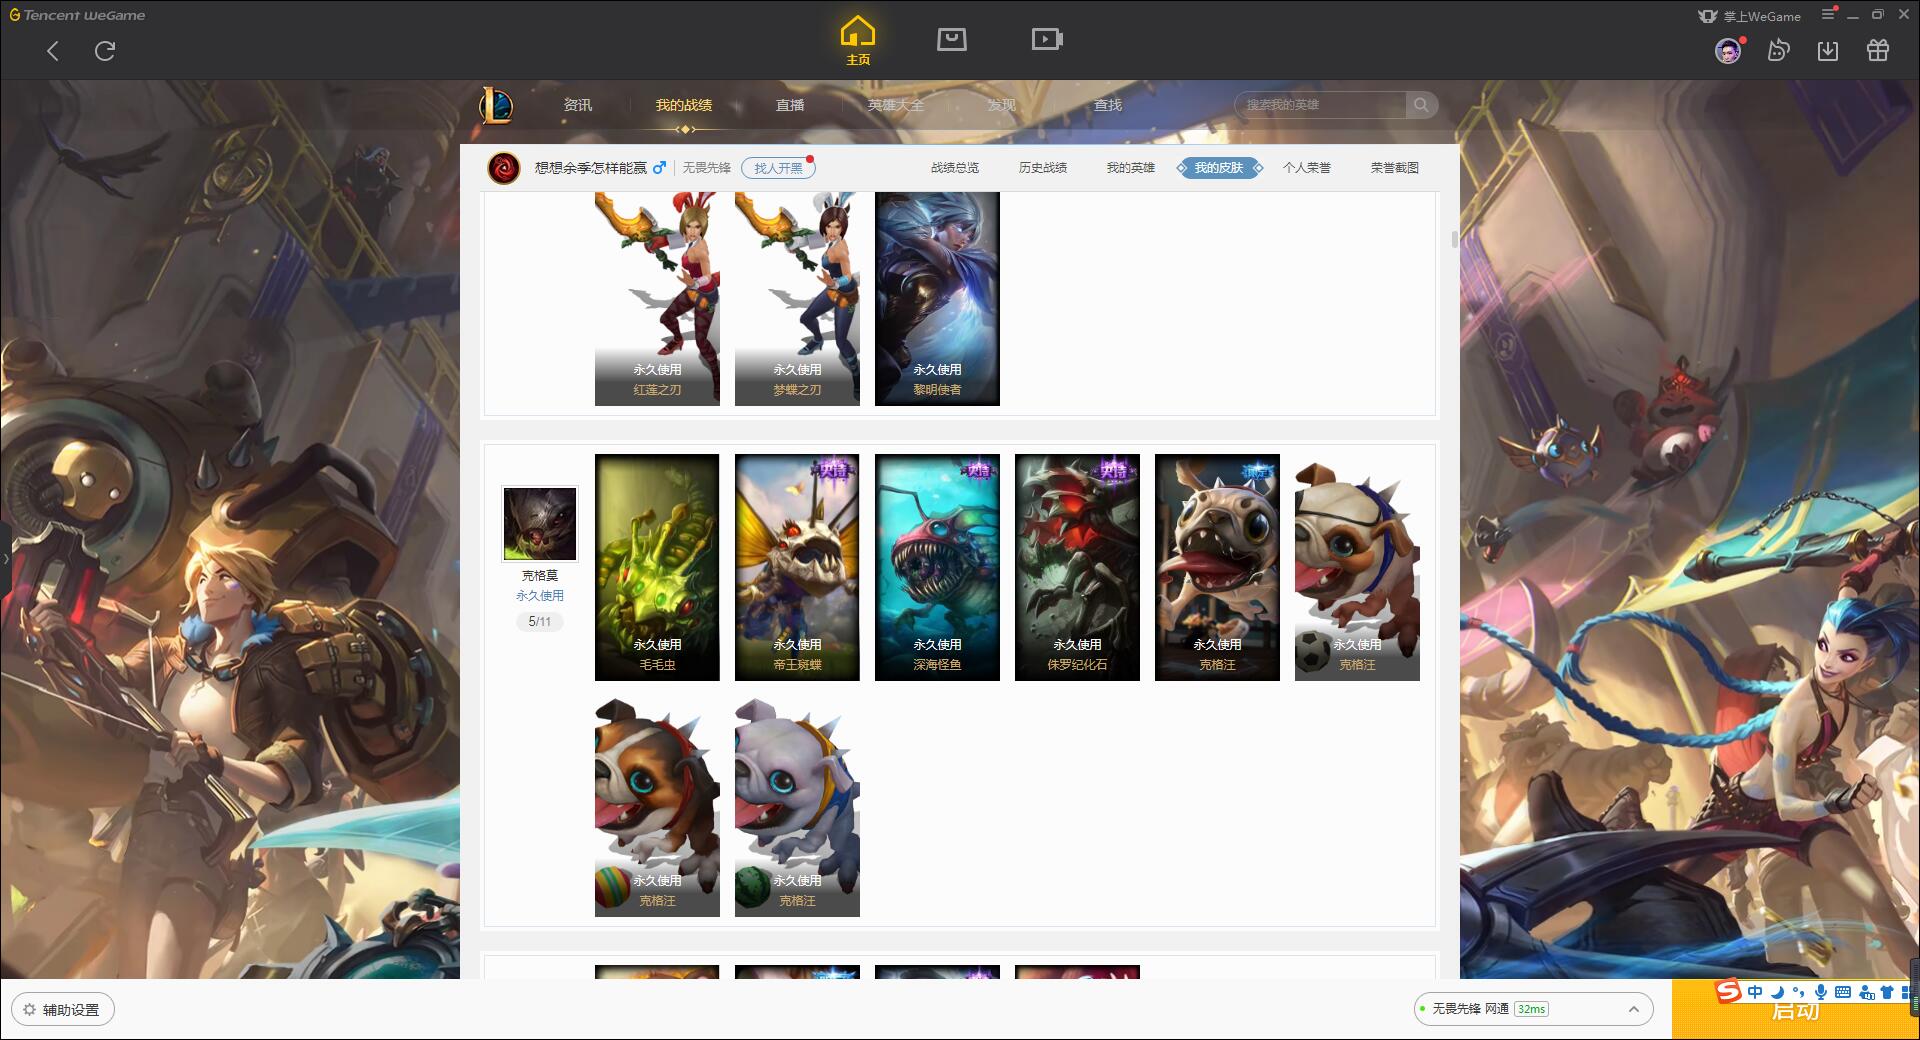Open the download manager icon
The image size is (1920, 1040).
point(1828,50)
